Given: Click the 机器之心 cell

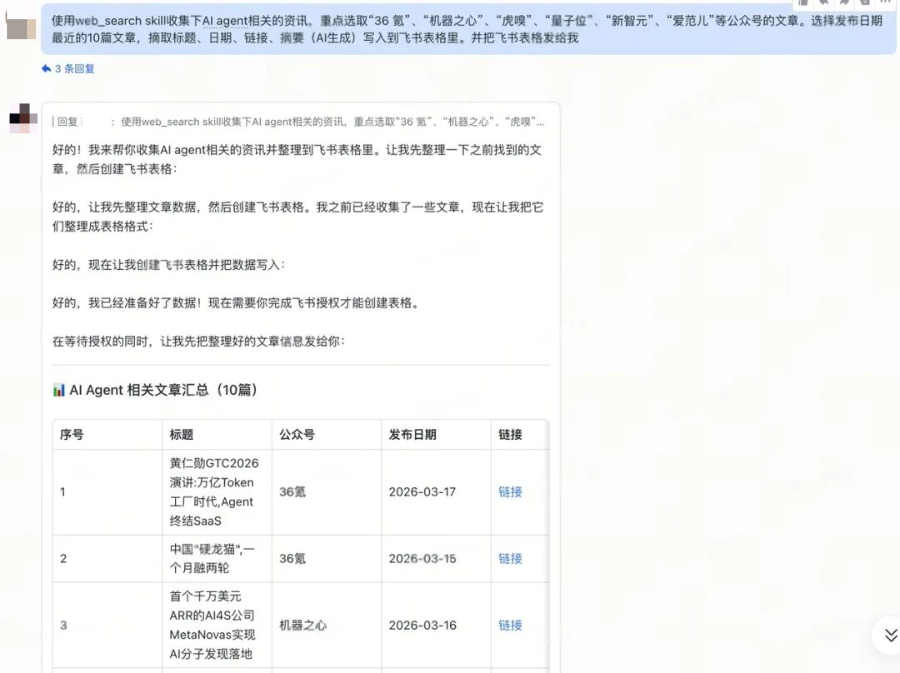Looking at the screenshot, I should [327, 625].
